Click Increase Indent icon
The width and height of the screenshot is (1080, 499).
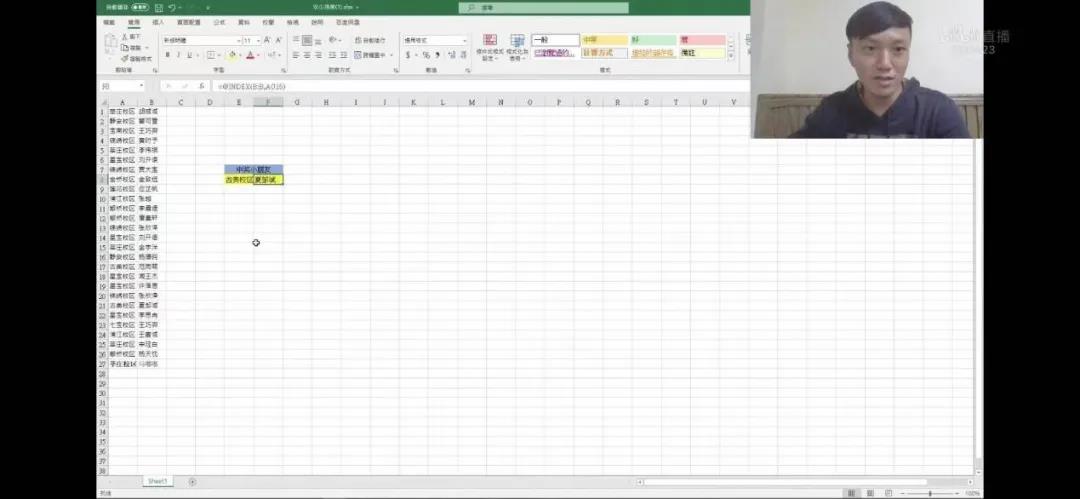343,55
